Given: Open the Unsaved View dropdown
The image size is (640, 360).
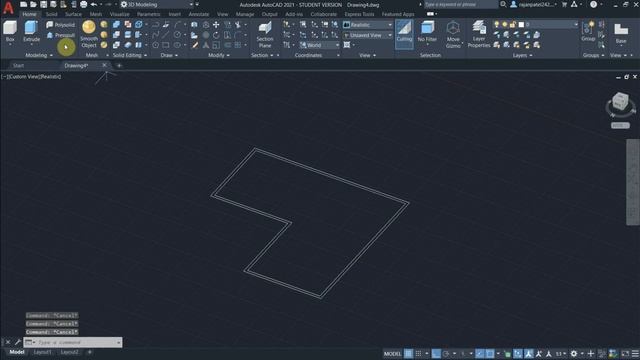Looking at the screenshot, I should click(x=368, y=36).
